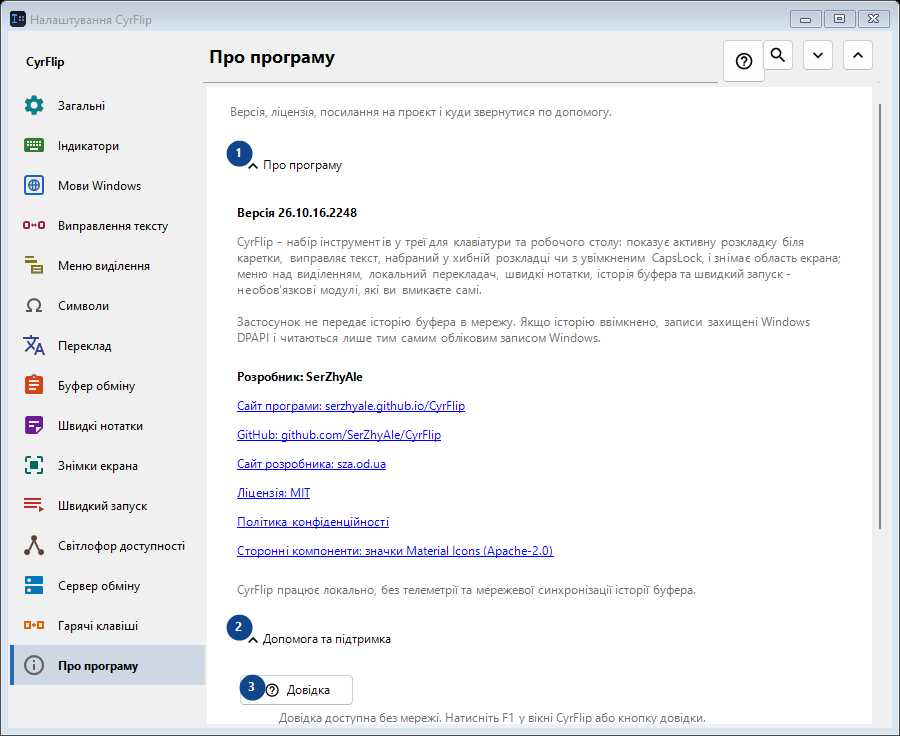Click the Гарячі клавіші icon
This screenshot has width=900, height=736.
34,625
